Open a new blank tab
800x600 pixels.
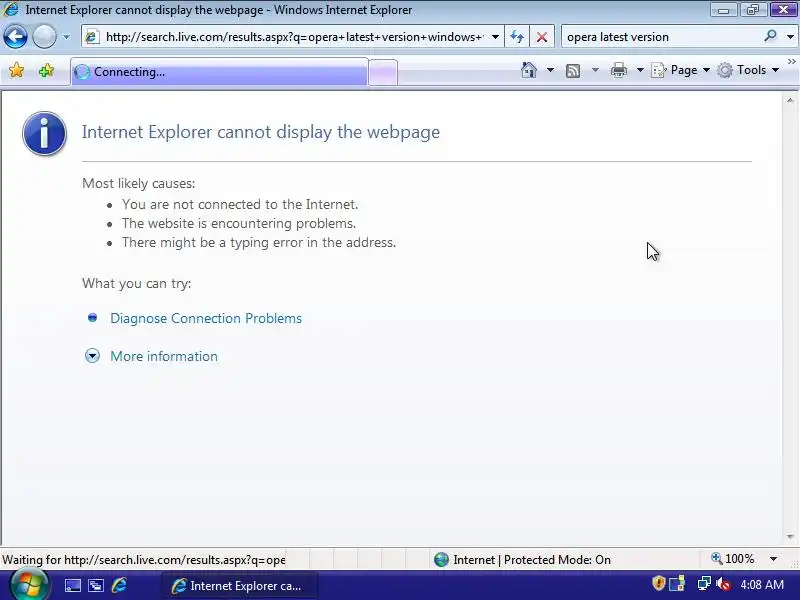click(383, 72)
